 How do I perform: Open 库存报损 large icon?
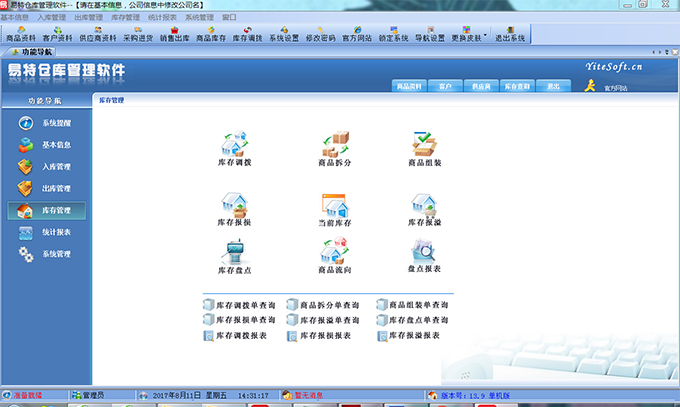click(234, 209)
